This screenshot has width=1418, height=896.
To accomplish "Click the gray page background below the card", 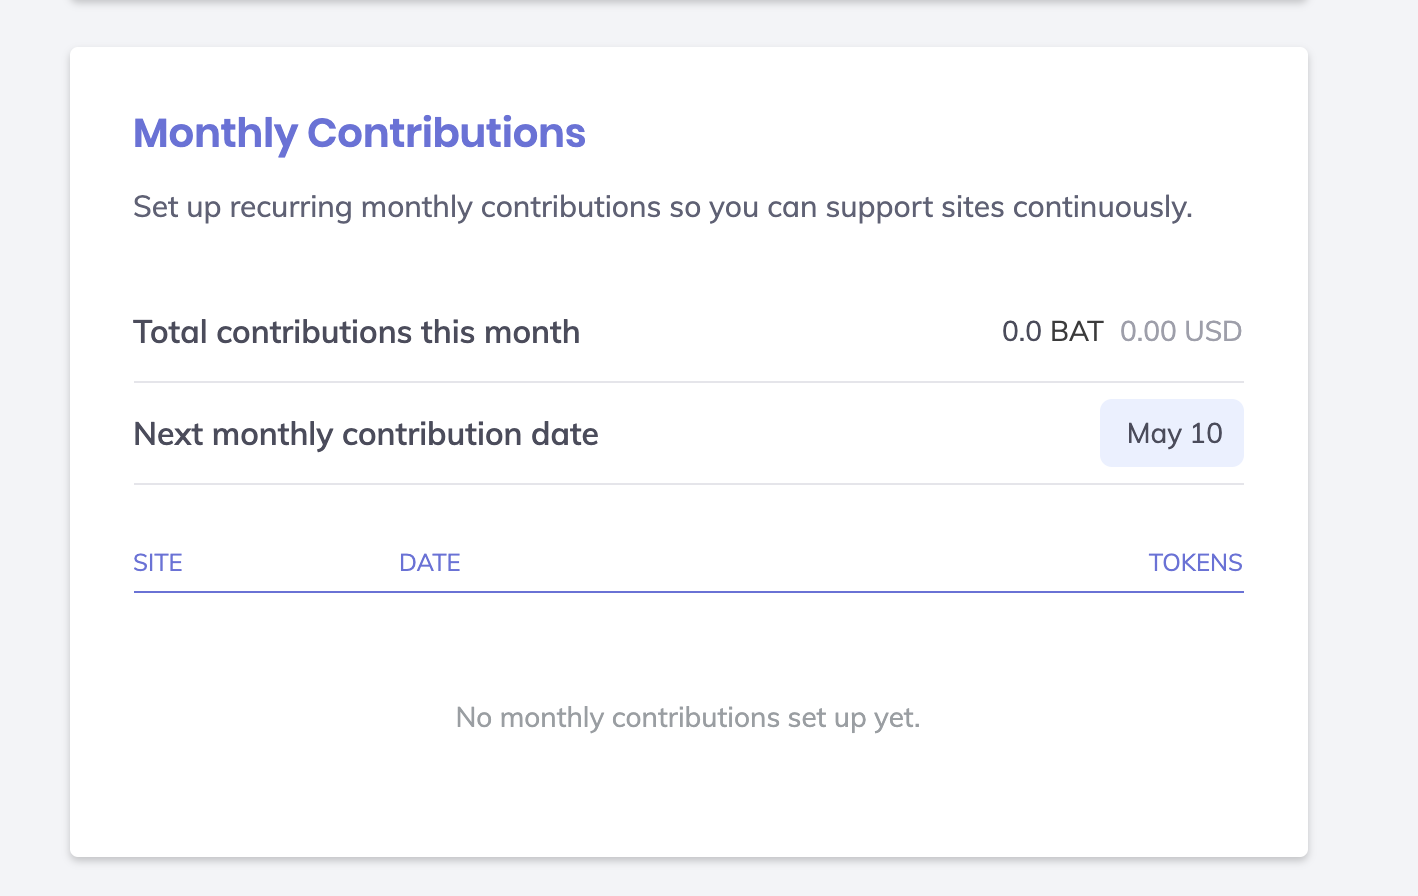I will (688, 878).
